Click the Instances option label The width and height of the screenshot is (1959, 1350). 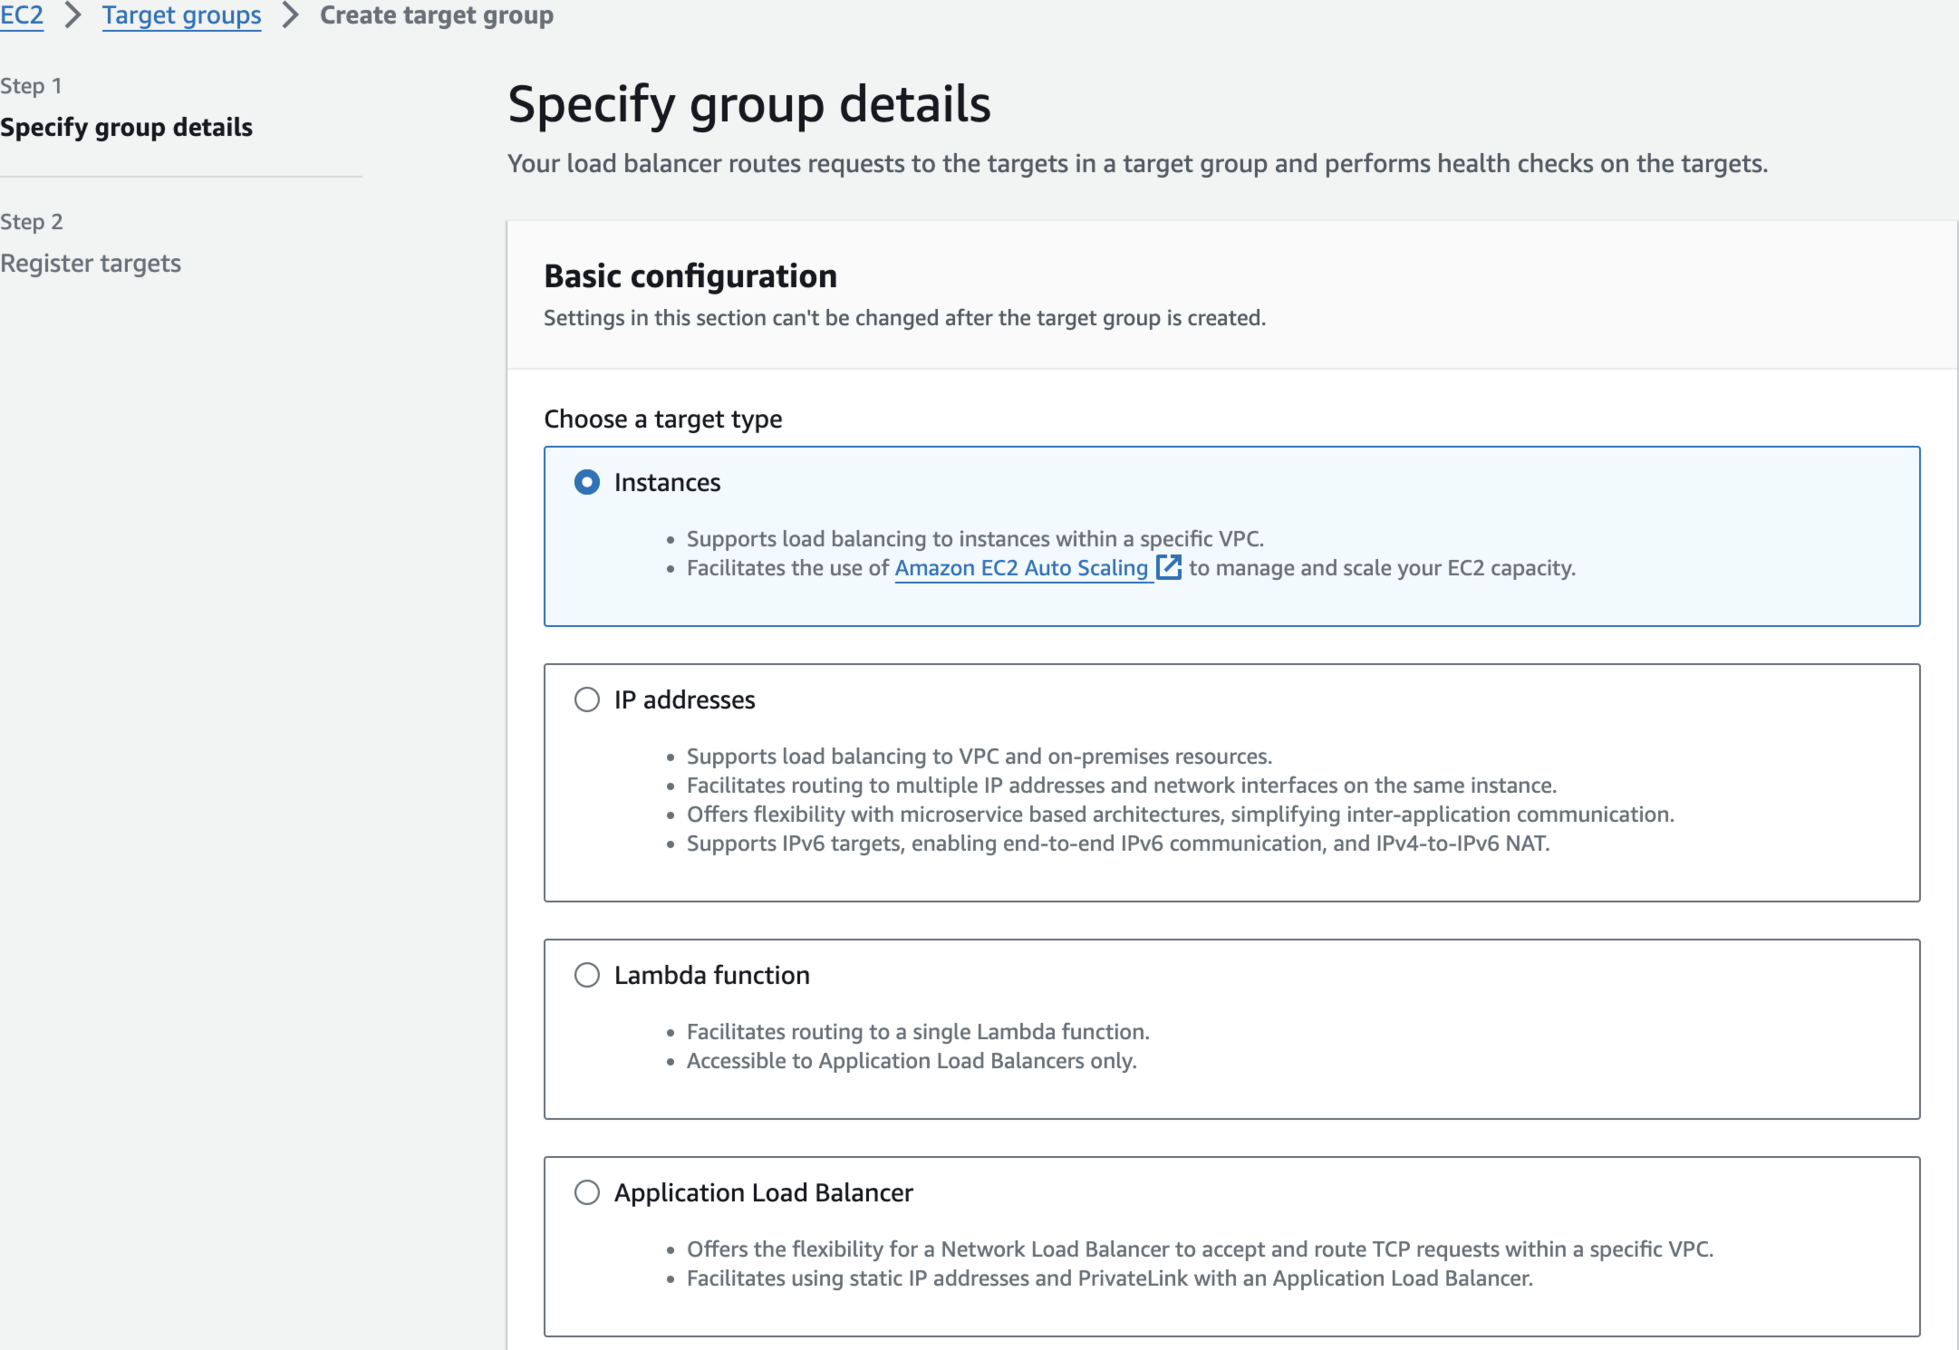(x=667, y=482)
